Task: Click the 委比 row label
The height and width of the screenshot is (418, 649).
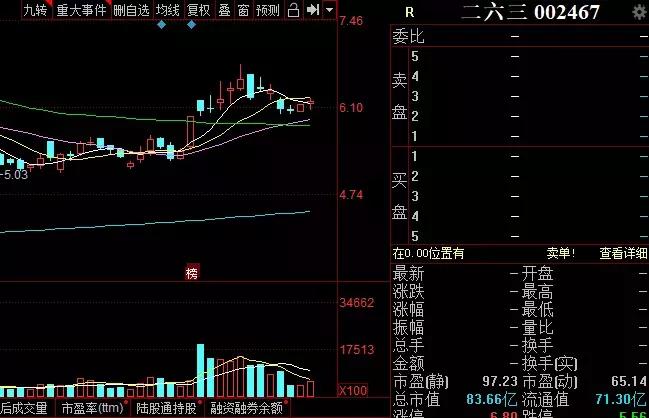Action: [x=408, y=36]
